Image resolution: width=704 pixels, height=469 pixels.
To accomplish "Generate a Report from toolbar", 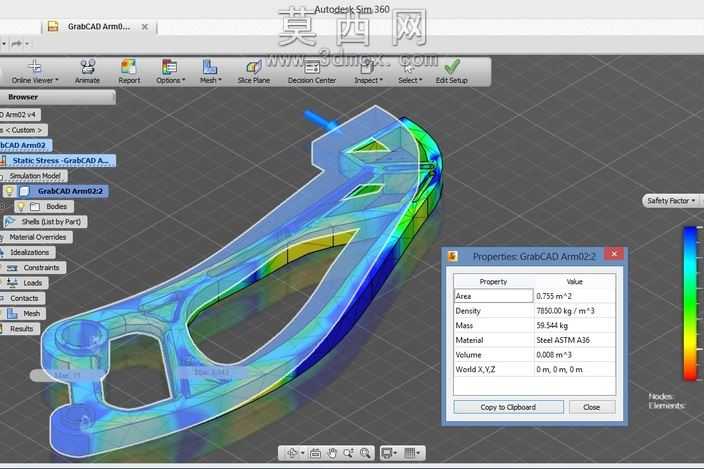I will point(129,71).
